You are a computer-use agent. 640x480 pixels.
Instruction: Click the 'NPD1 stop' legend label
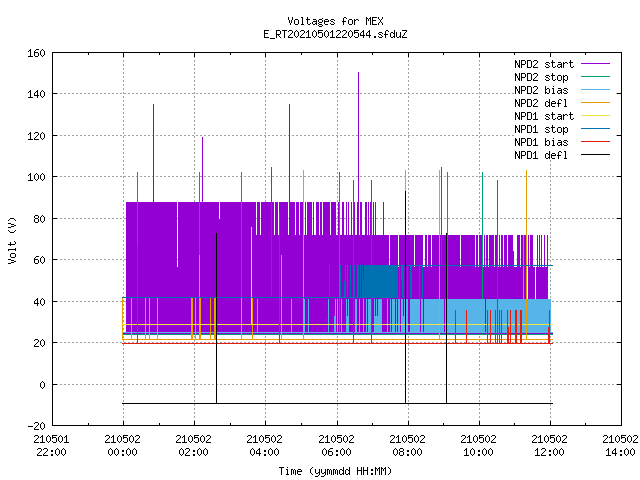pyautogui.click(x=541, y=129)
